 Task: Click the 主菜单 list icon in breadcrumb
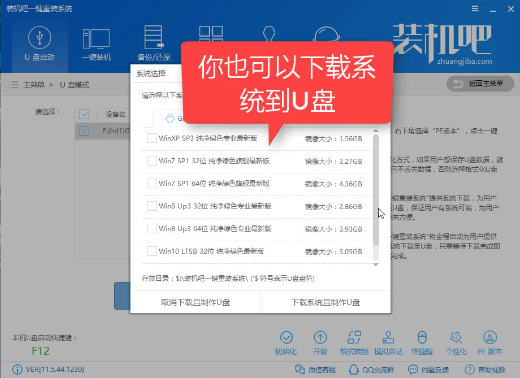point(13,84)
